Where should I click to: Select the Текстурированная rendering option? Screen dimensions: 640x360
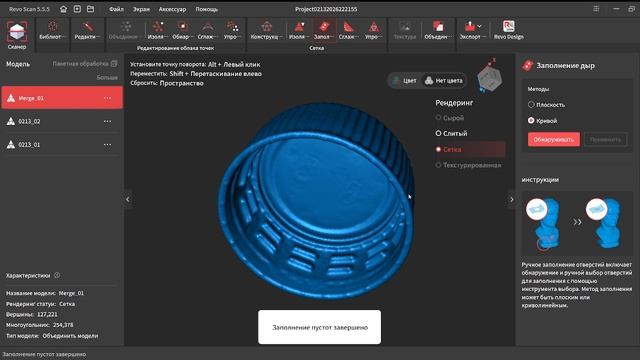pyautogui.click(x=468, y=165)
